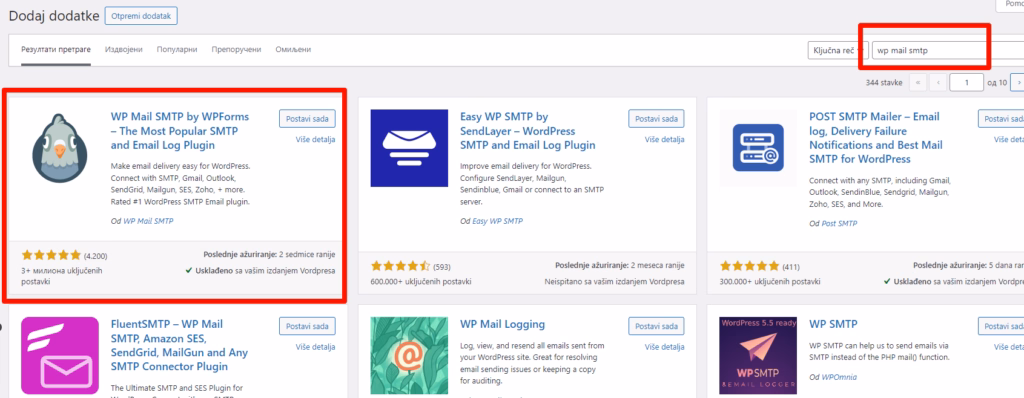Install FluentSMTP with Postavi sada

[308, 325]
